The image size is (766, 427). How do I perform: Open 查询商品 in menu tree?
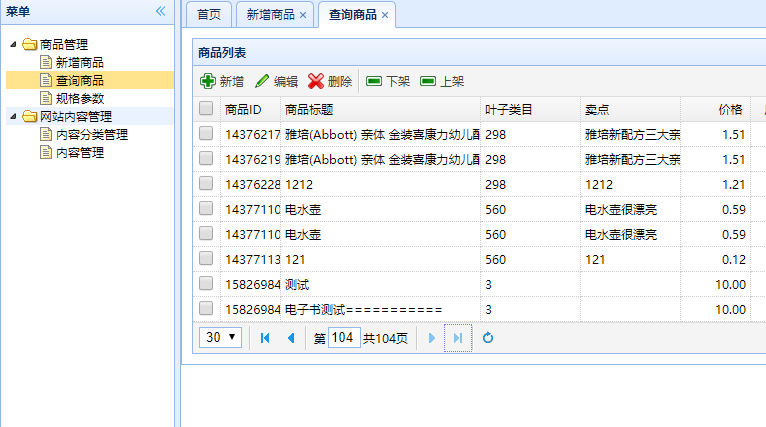[x=80, y=81]
